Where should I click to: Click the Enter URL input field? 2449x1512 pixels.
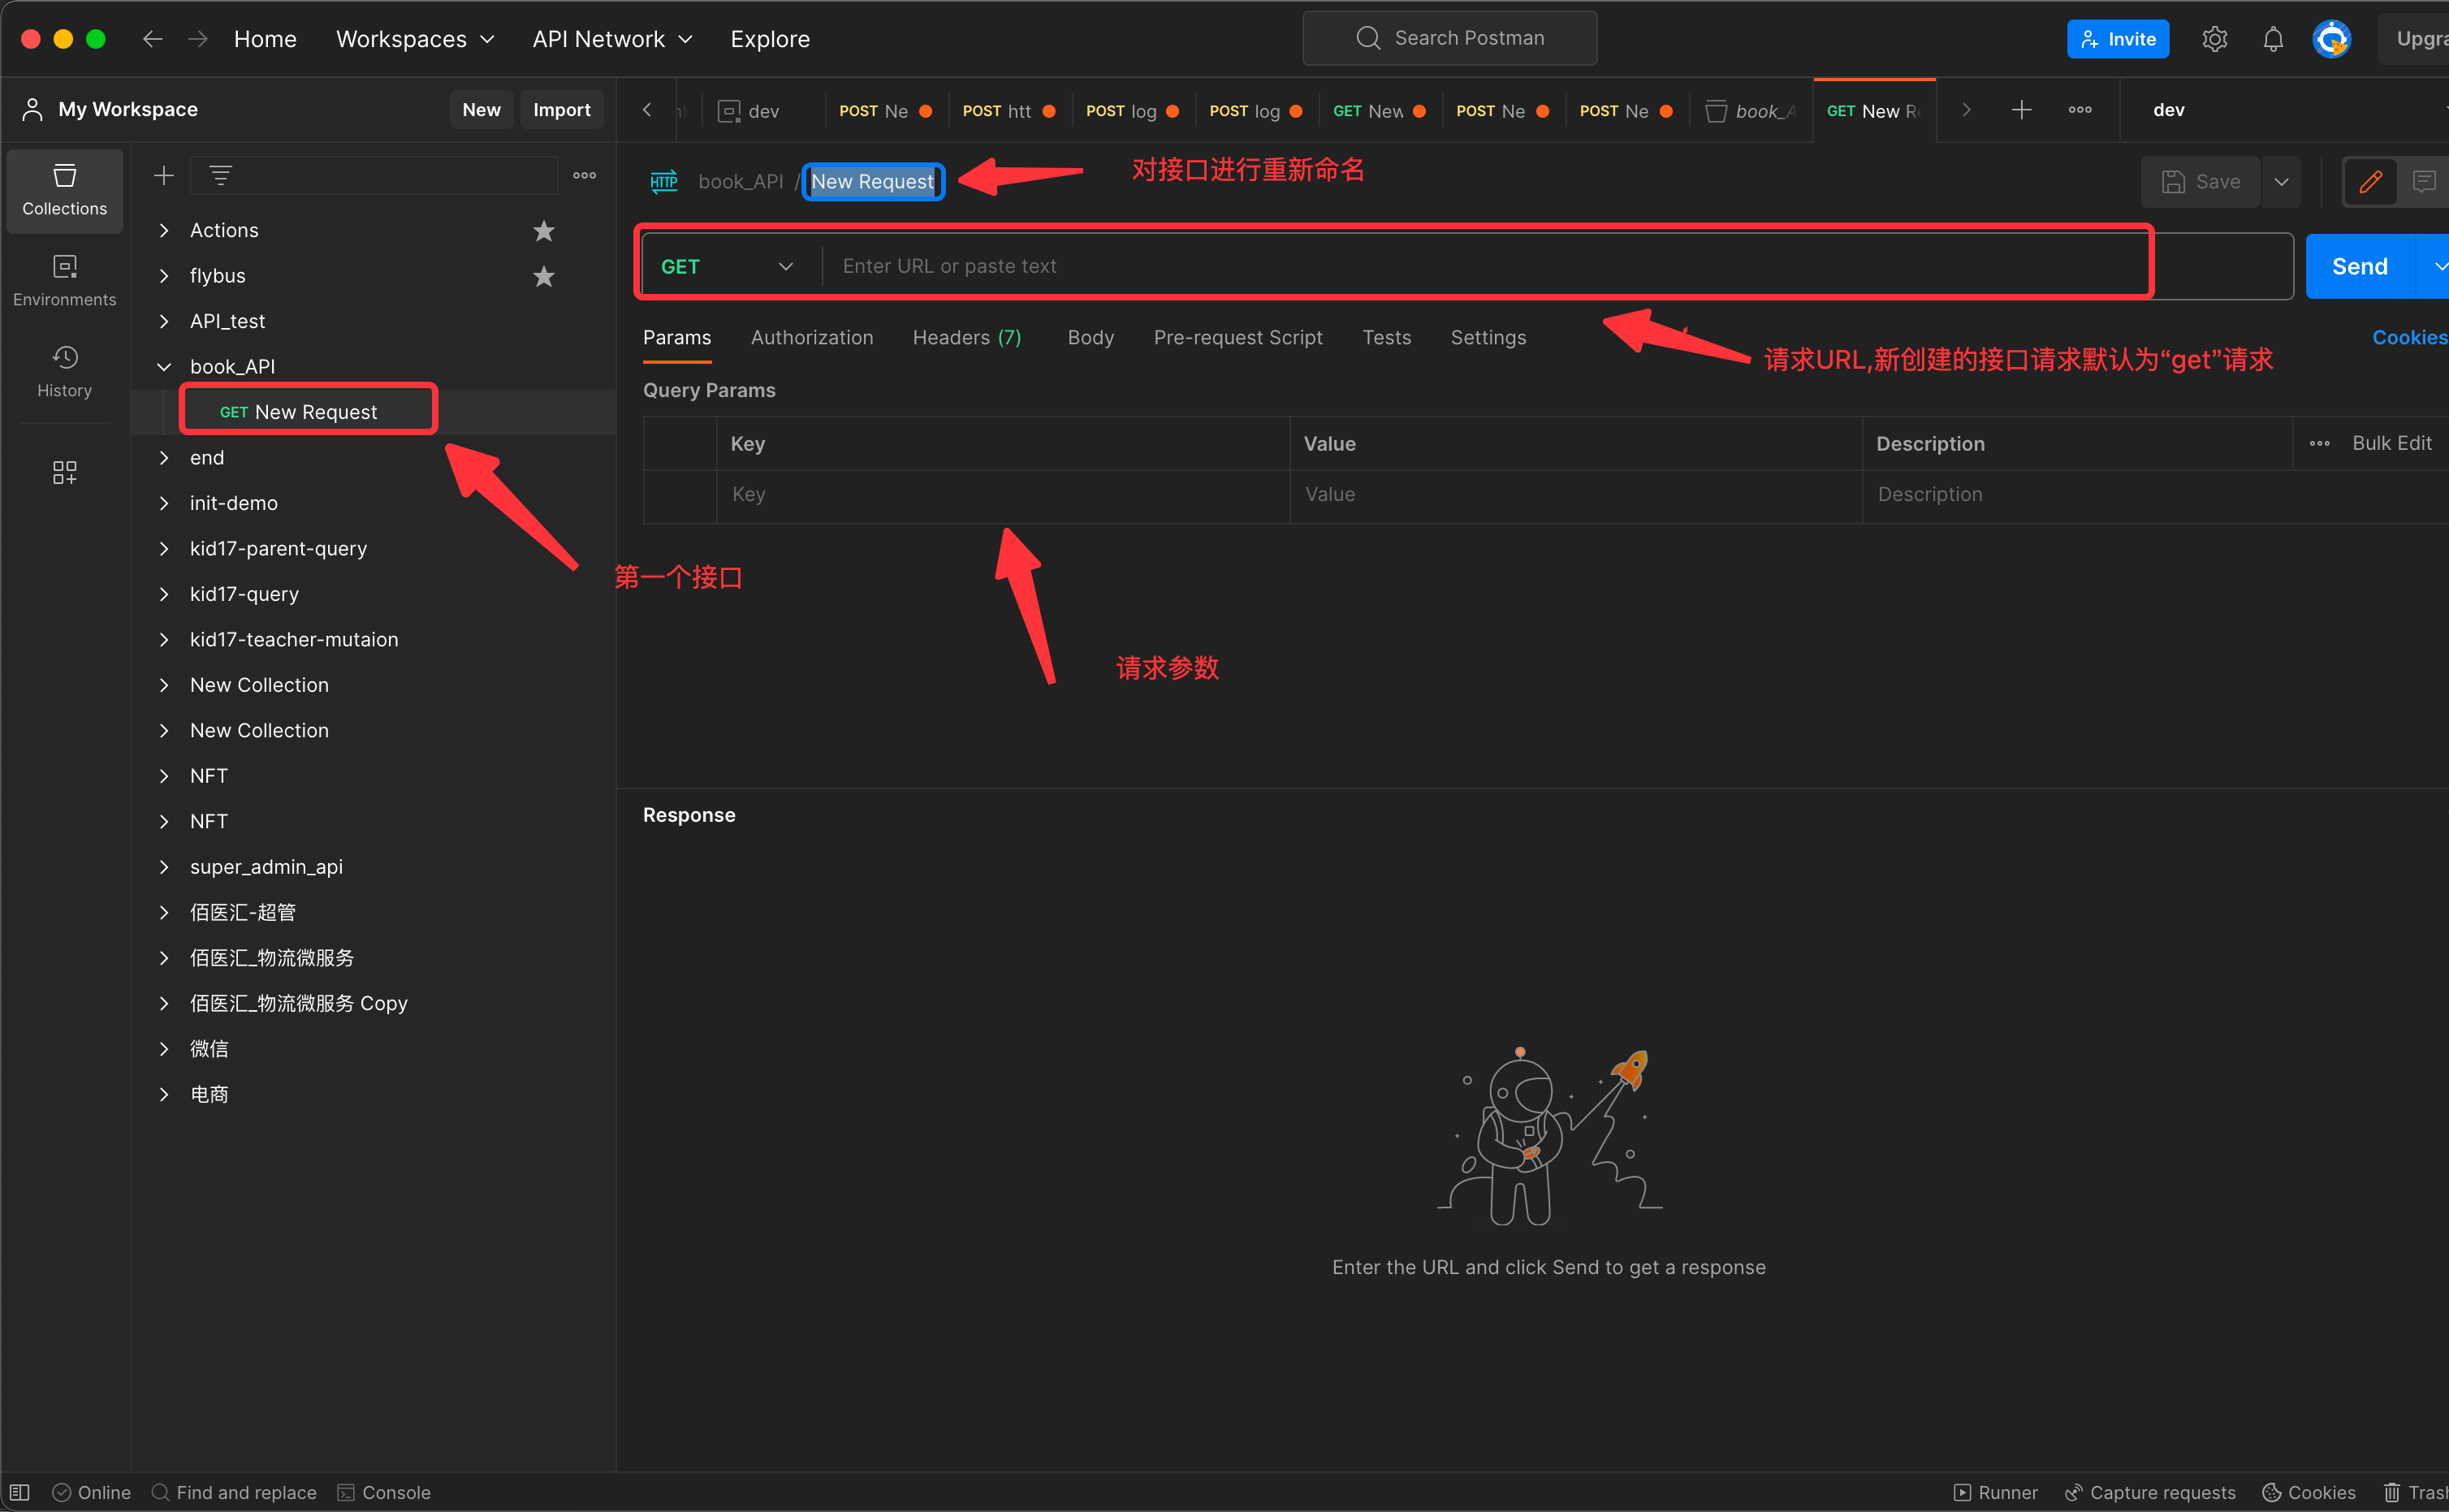1480,267
